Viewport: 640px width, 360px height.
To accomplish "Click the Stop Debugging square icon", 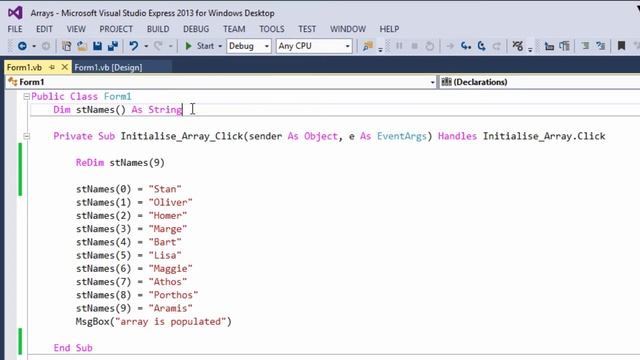I will (x=414, y=46).
